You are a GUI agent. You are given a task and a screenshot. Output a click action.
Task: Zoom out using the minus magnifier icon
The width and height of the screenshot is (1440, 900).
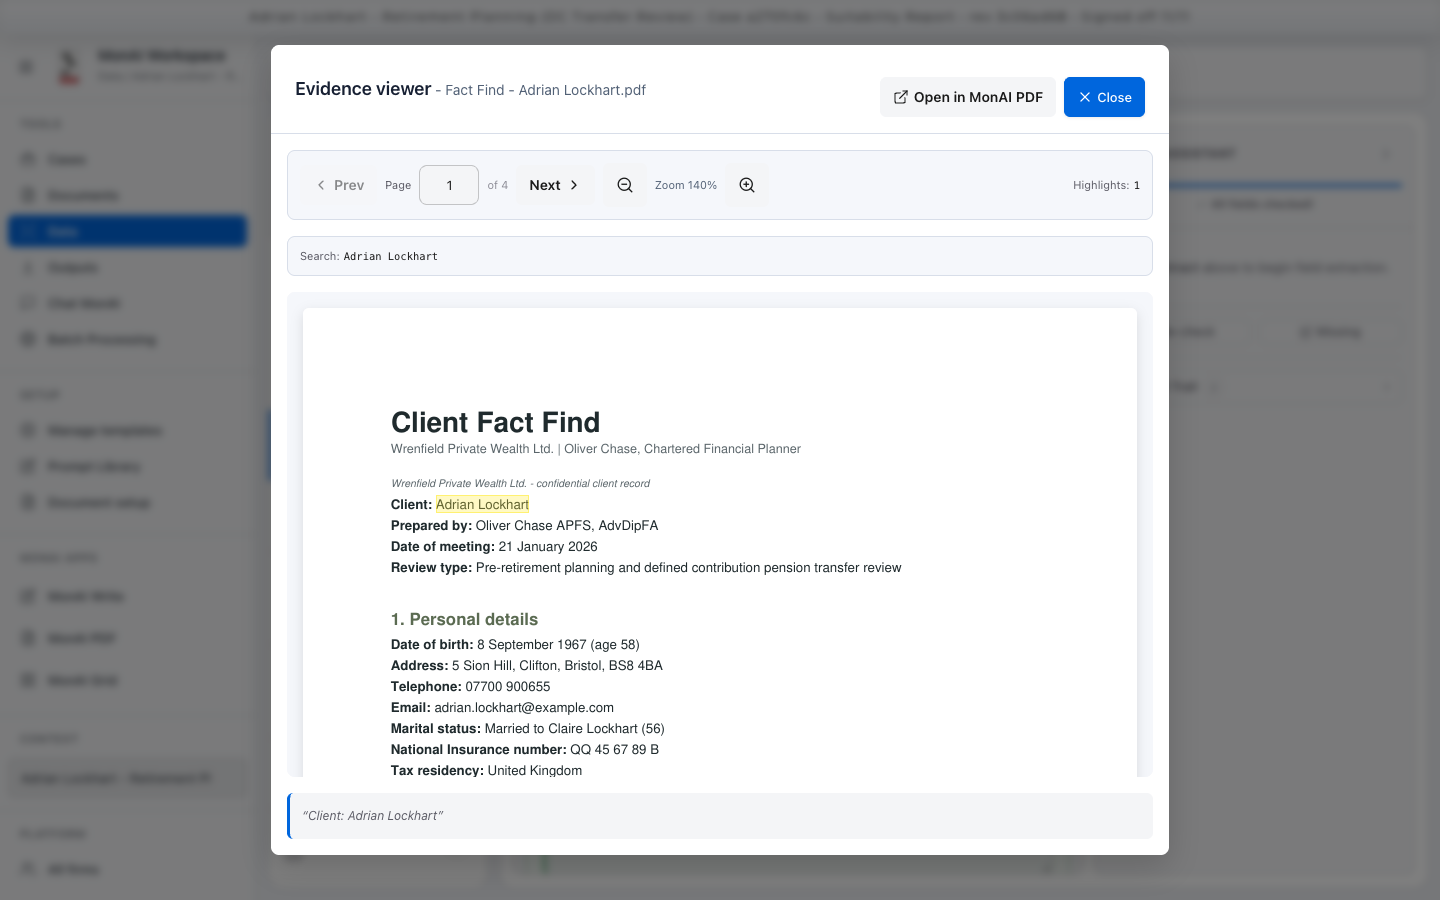625,185
